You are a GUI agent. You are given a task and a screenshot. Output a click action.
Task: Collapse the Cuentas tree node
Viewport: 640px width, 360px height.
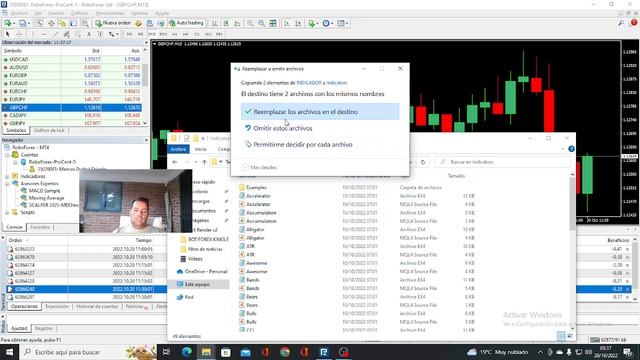pos(7,155)
